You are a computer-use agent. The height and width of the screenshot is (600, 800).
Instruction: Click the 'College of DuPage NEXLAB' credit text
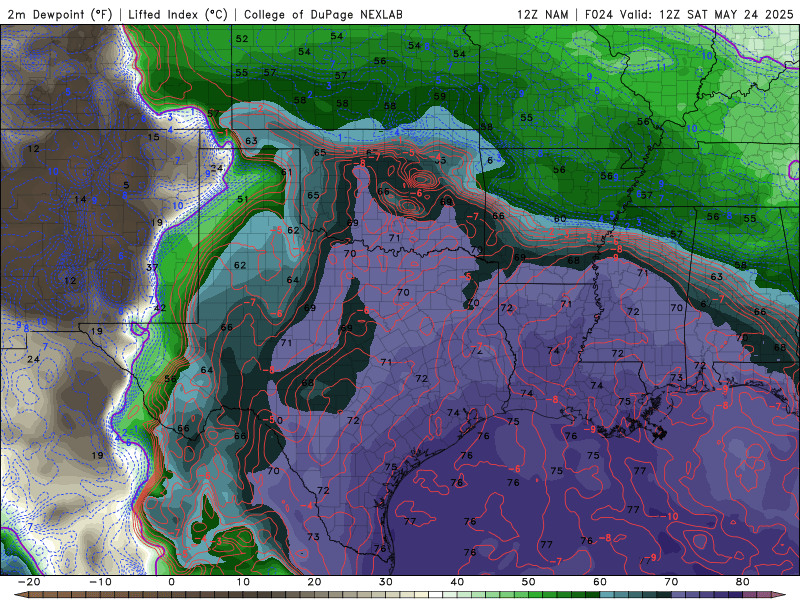point(323,14)
